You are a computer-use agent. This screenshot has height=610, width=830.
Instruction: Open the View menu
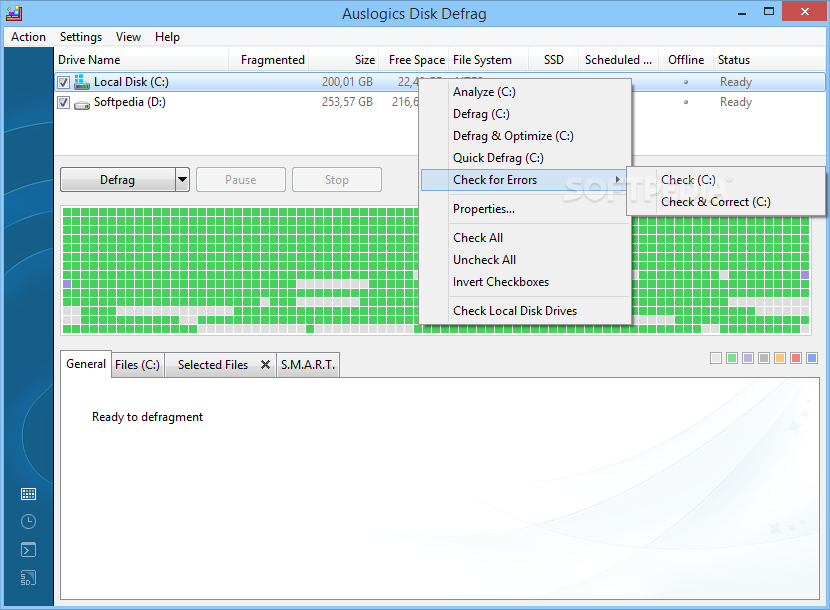tap(128, 37)
